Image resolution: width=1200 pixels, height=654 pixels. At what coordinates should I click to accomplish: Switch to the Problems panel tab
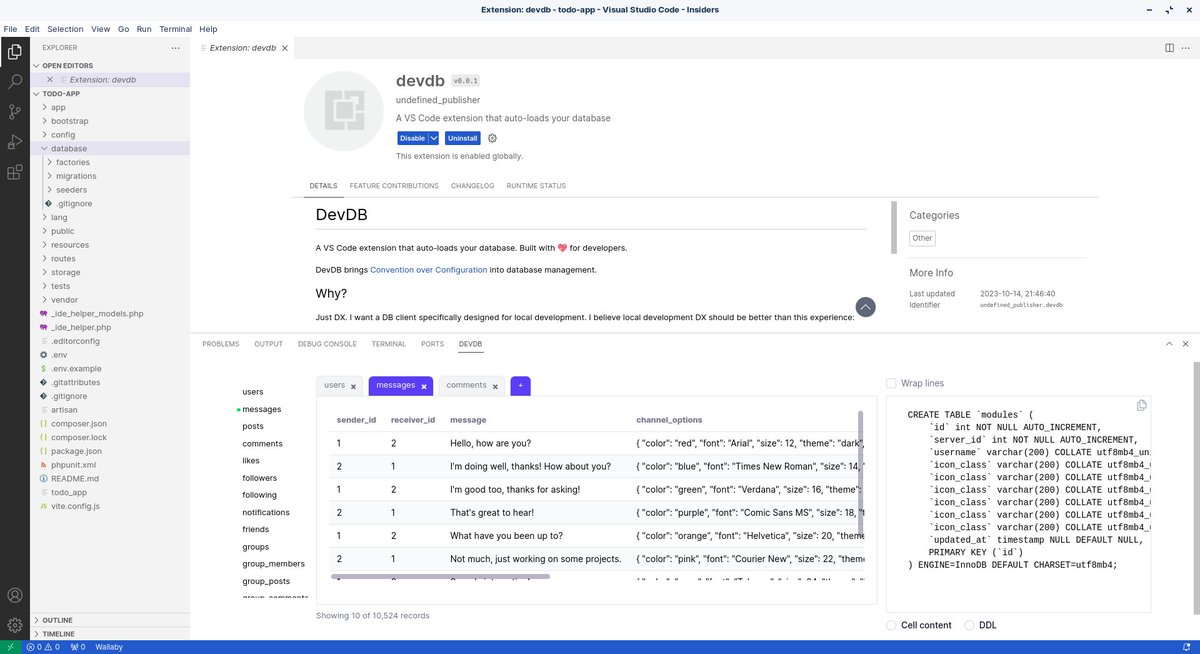pos(221,344)
